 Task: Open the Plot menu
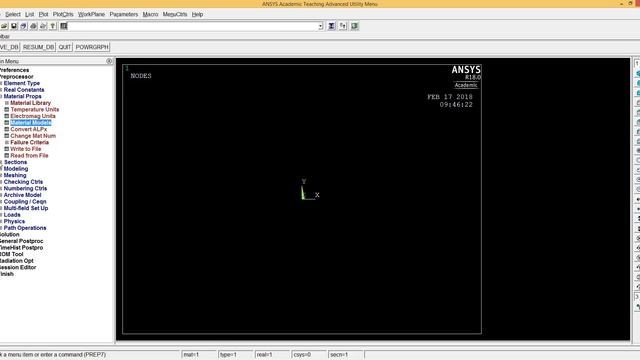click(43, 14)
